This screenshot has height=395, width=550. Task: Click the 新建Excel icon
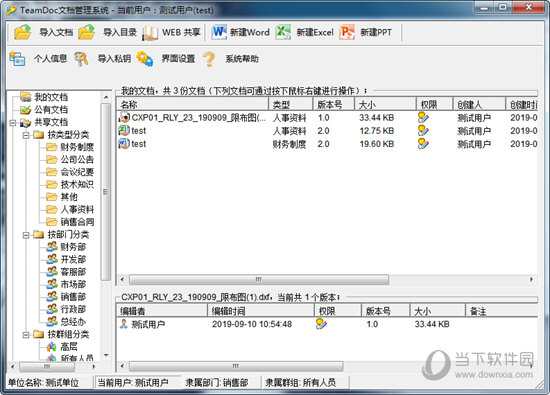[x=283, y=32]
